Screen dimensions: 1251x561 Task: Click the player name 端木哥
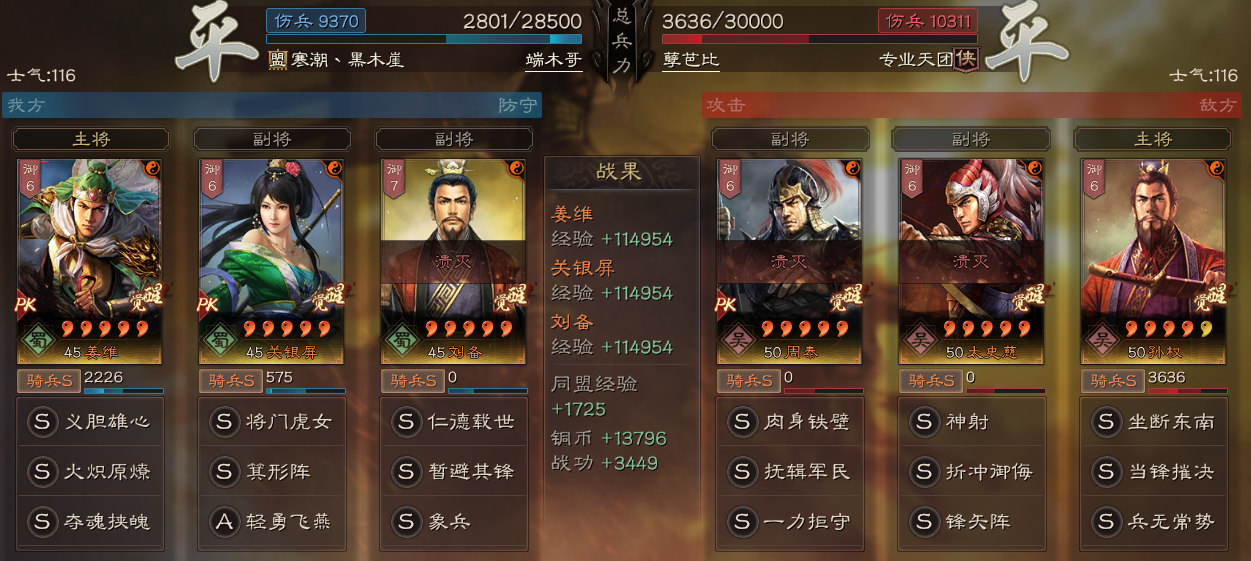click(553, 60)
